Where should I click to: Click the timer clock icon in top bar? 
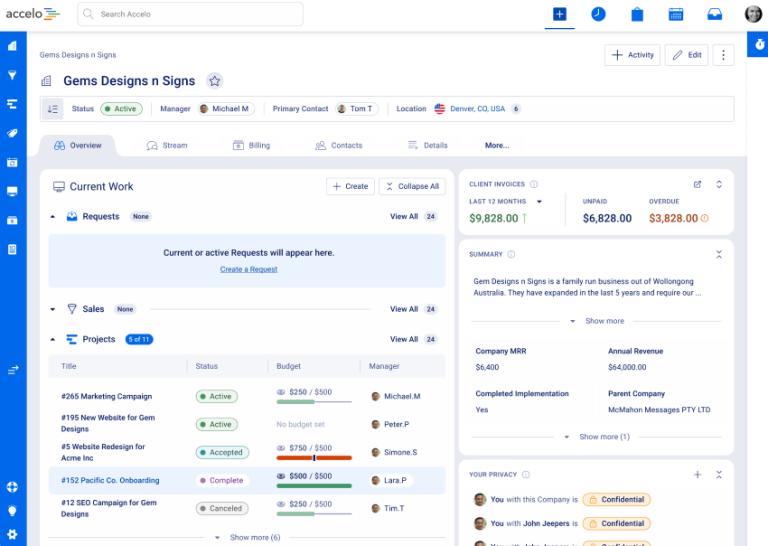(x=598, y=14)
